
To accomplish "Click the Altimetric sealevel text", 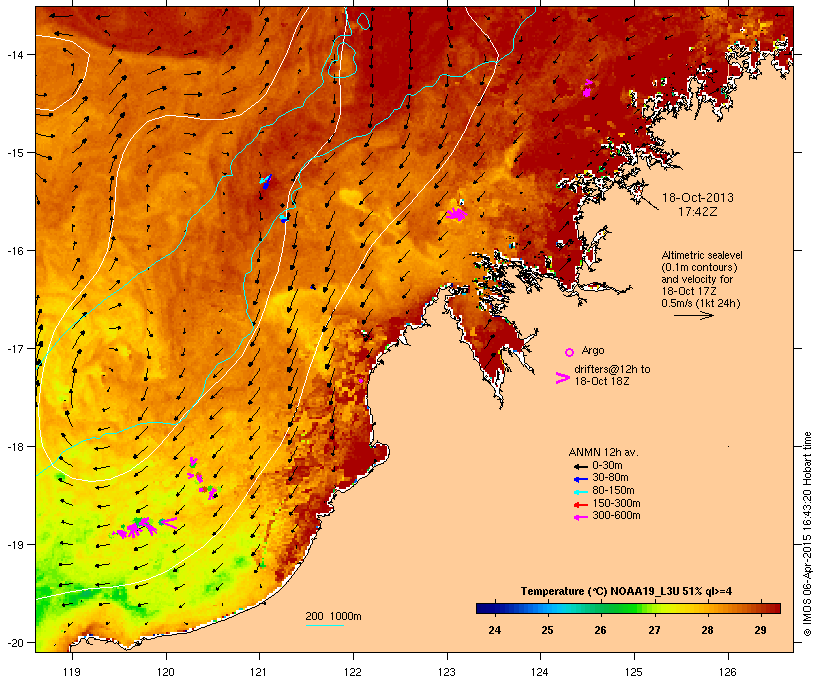I will click(702, 255).
